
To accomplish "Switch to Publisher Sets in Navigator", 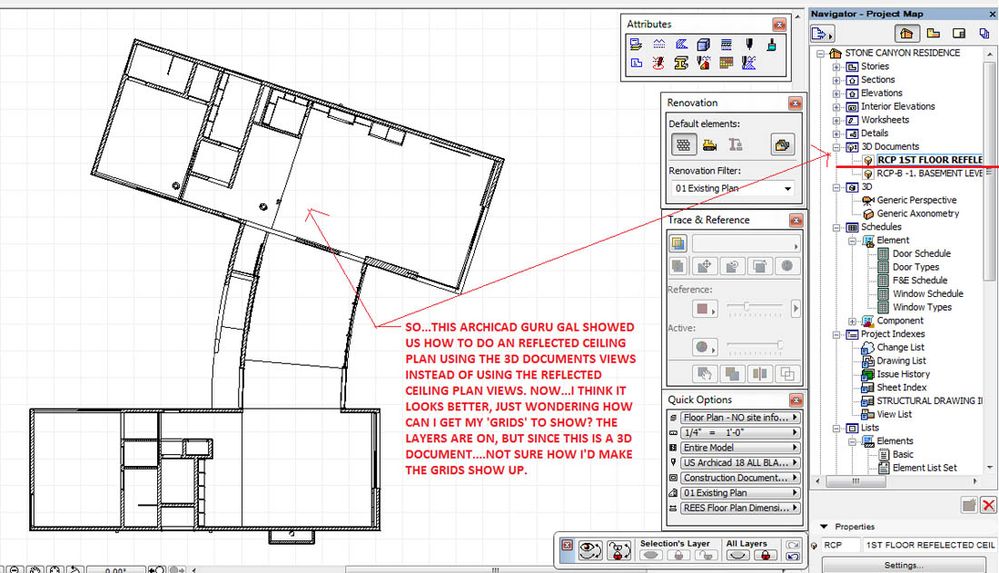I will pyautogui.click(x=984, y=33).
